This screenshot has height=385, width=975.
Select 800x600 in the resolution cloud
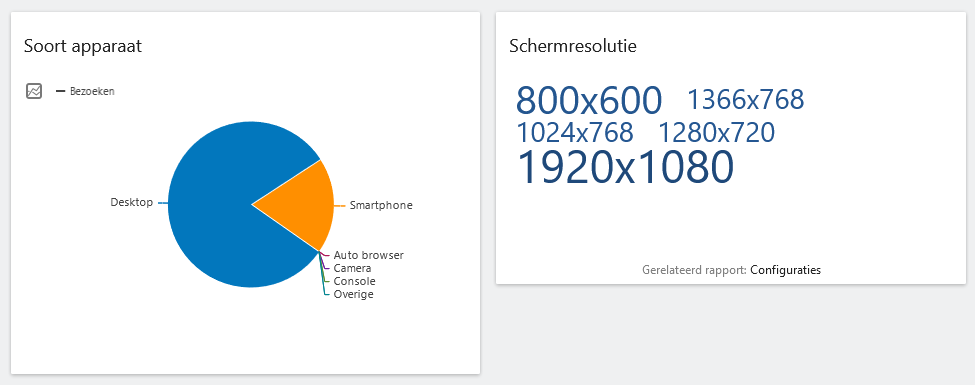click(x=589, y=100)
